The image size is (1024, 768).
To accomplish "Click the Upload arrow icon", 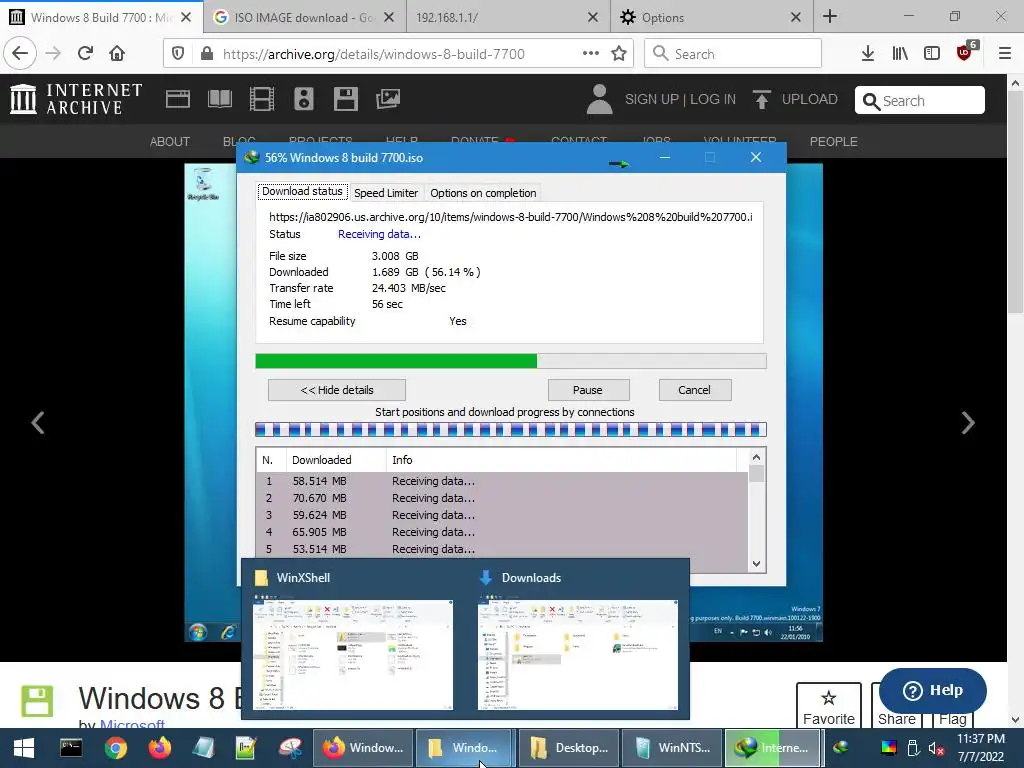I will 761,99.
